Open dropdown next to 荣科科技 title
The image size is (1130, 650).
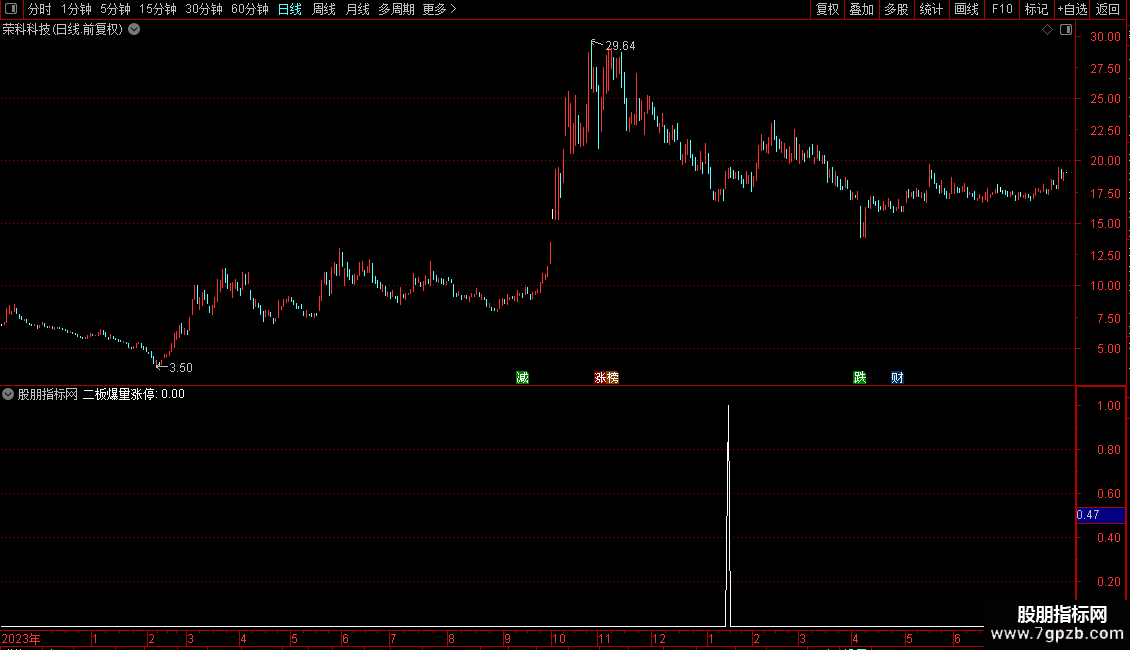(134, 30)
